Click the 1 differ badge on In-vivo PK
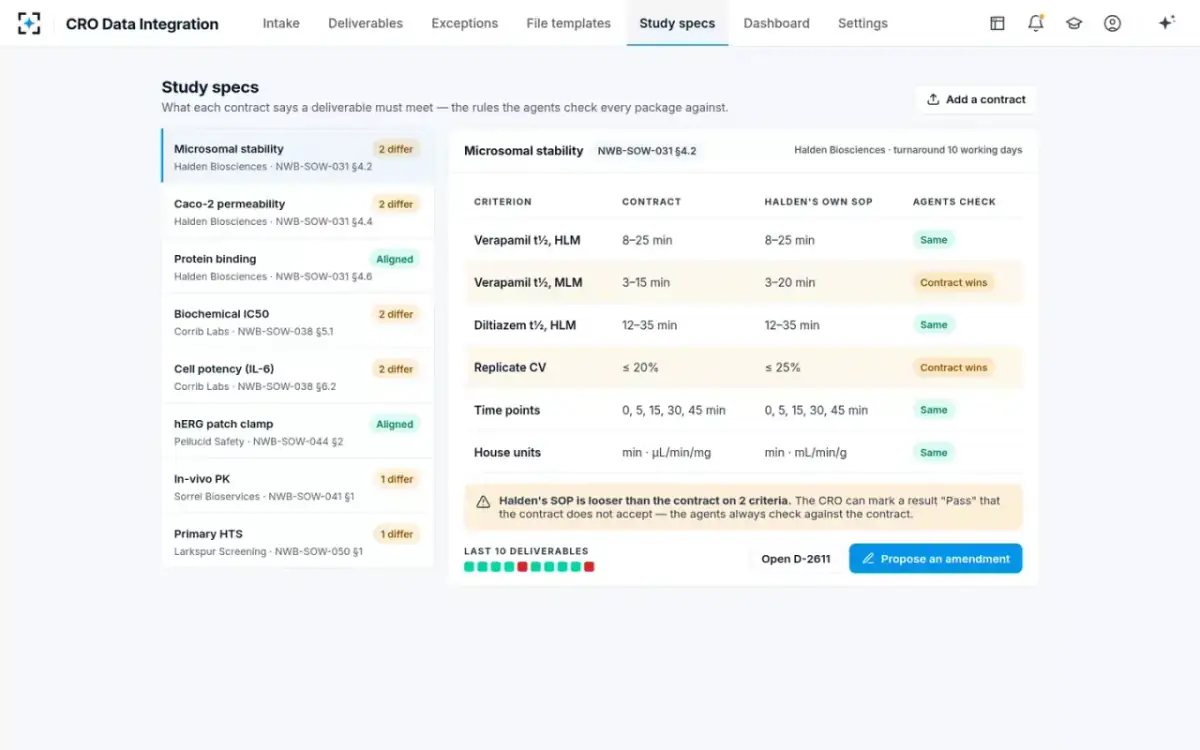 tap(396, 479)
